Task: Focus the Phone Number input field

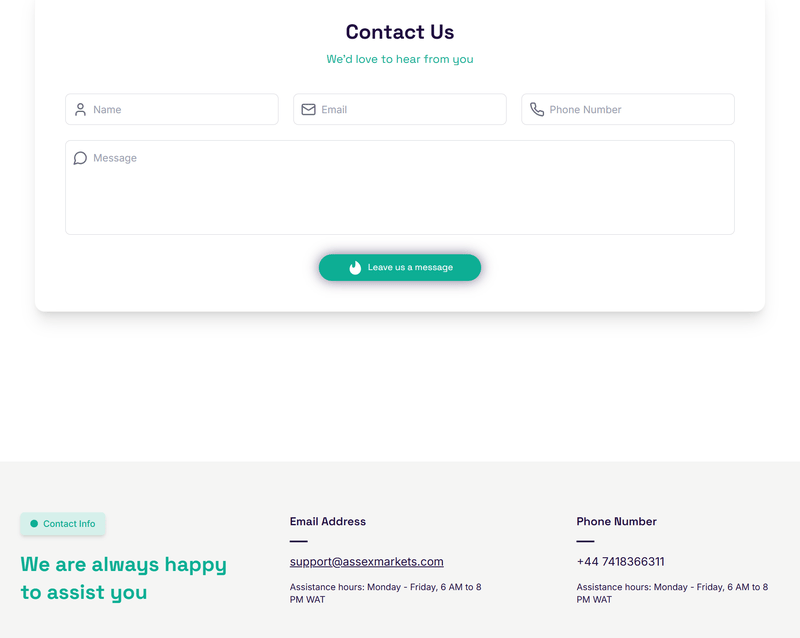Action: [x=628, y=109]
